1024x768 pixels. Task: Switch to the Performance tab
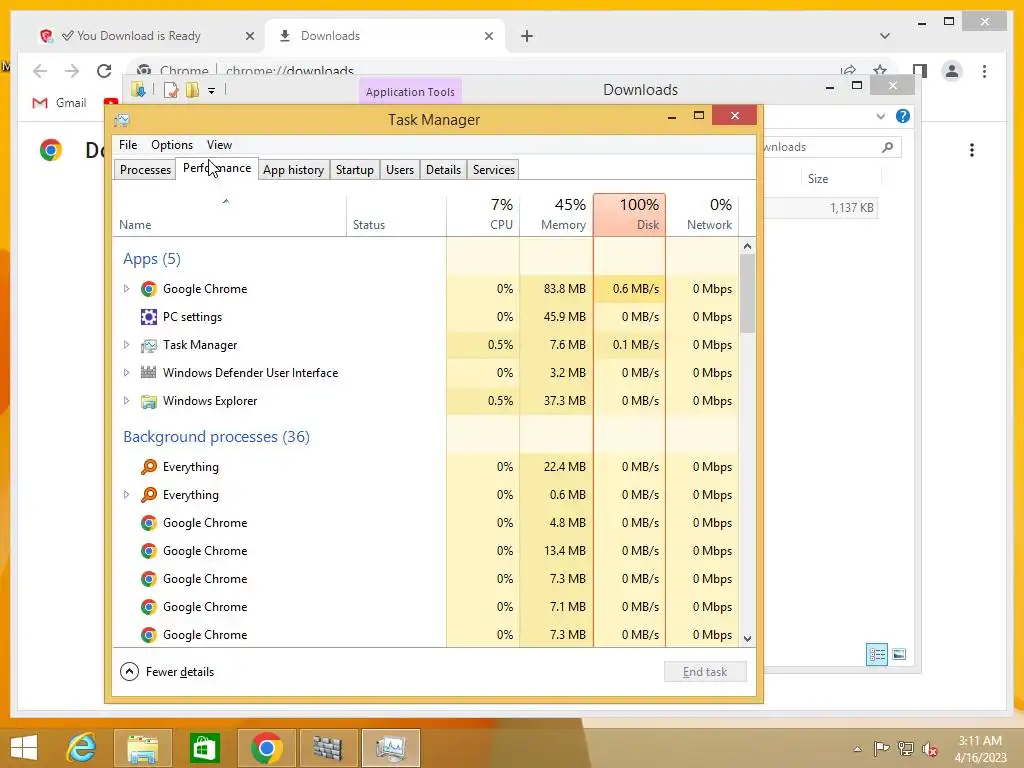[217, 168]
